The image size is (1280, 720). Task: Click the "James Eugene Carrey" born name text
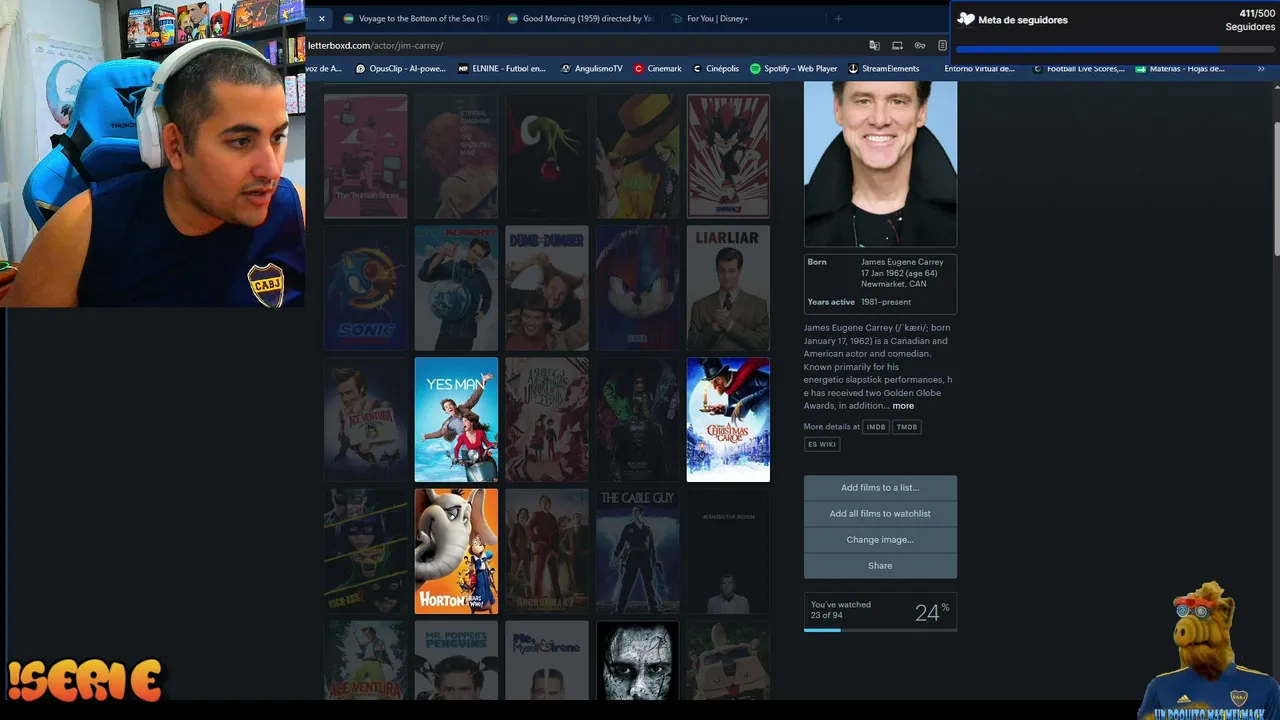(902, 262)
